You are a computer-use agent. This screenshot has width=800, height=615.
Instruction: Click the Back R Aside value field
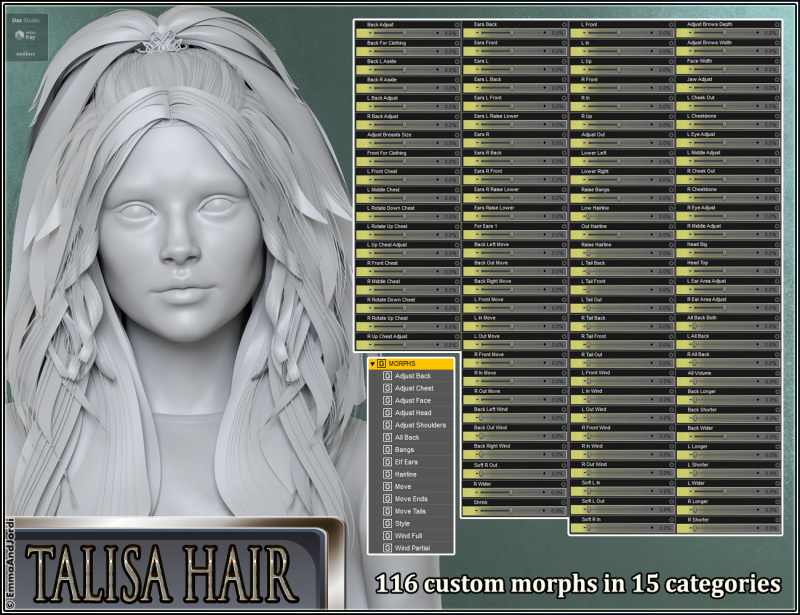(451, 88)
